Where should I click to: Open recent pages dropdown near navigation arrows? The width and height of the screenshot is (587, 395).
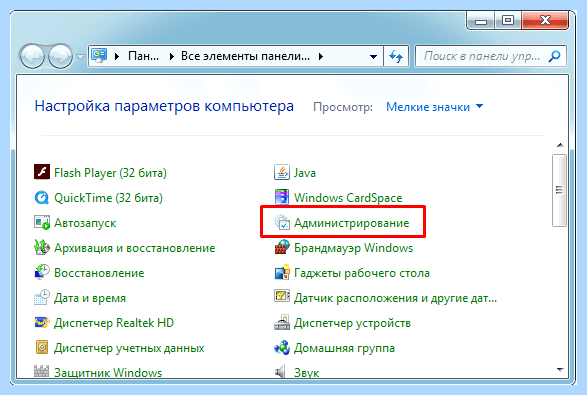click(80, 57)
